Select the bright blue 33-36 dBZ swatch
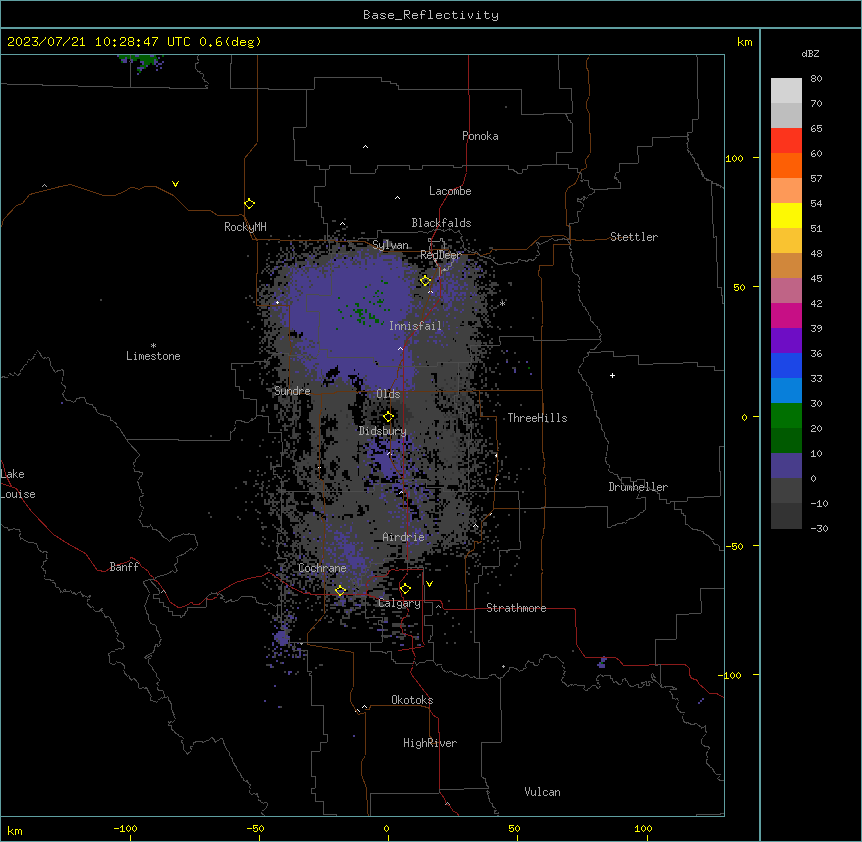Screen dimensions: 862x842 [786, 365]
